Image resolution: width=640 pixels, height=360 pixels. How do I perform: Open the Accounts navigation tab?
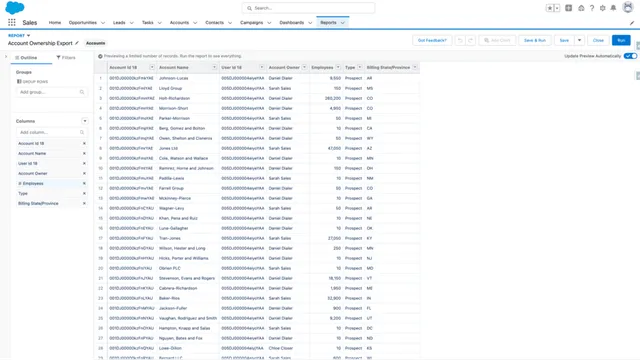click(x=179, y=22)
